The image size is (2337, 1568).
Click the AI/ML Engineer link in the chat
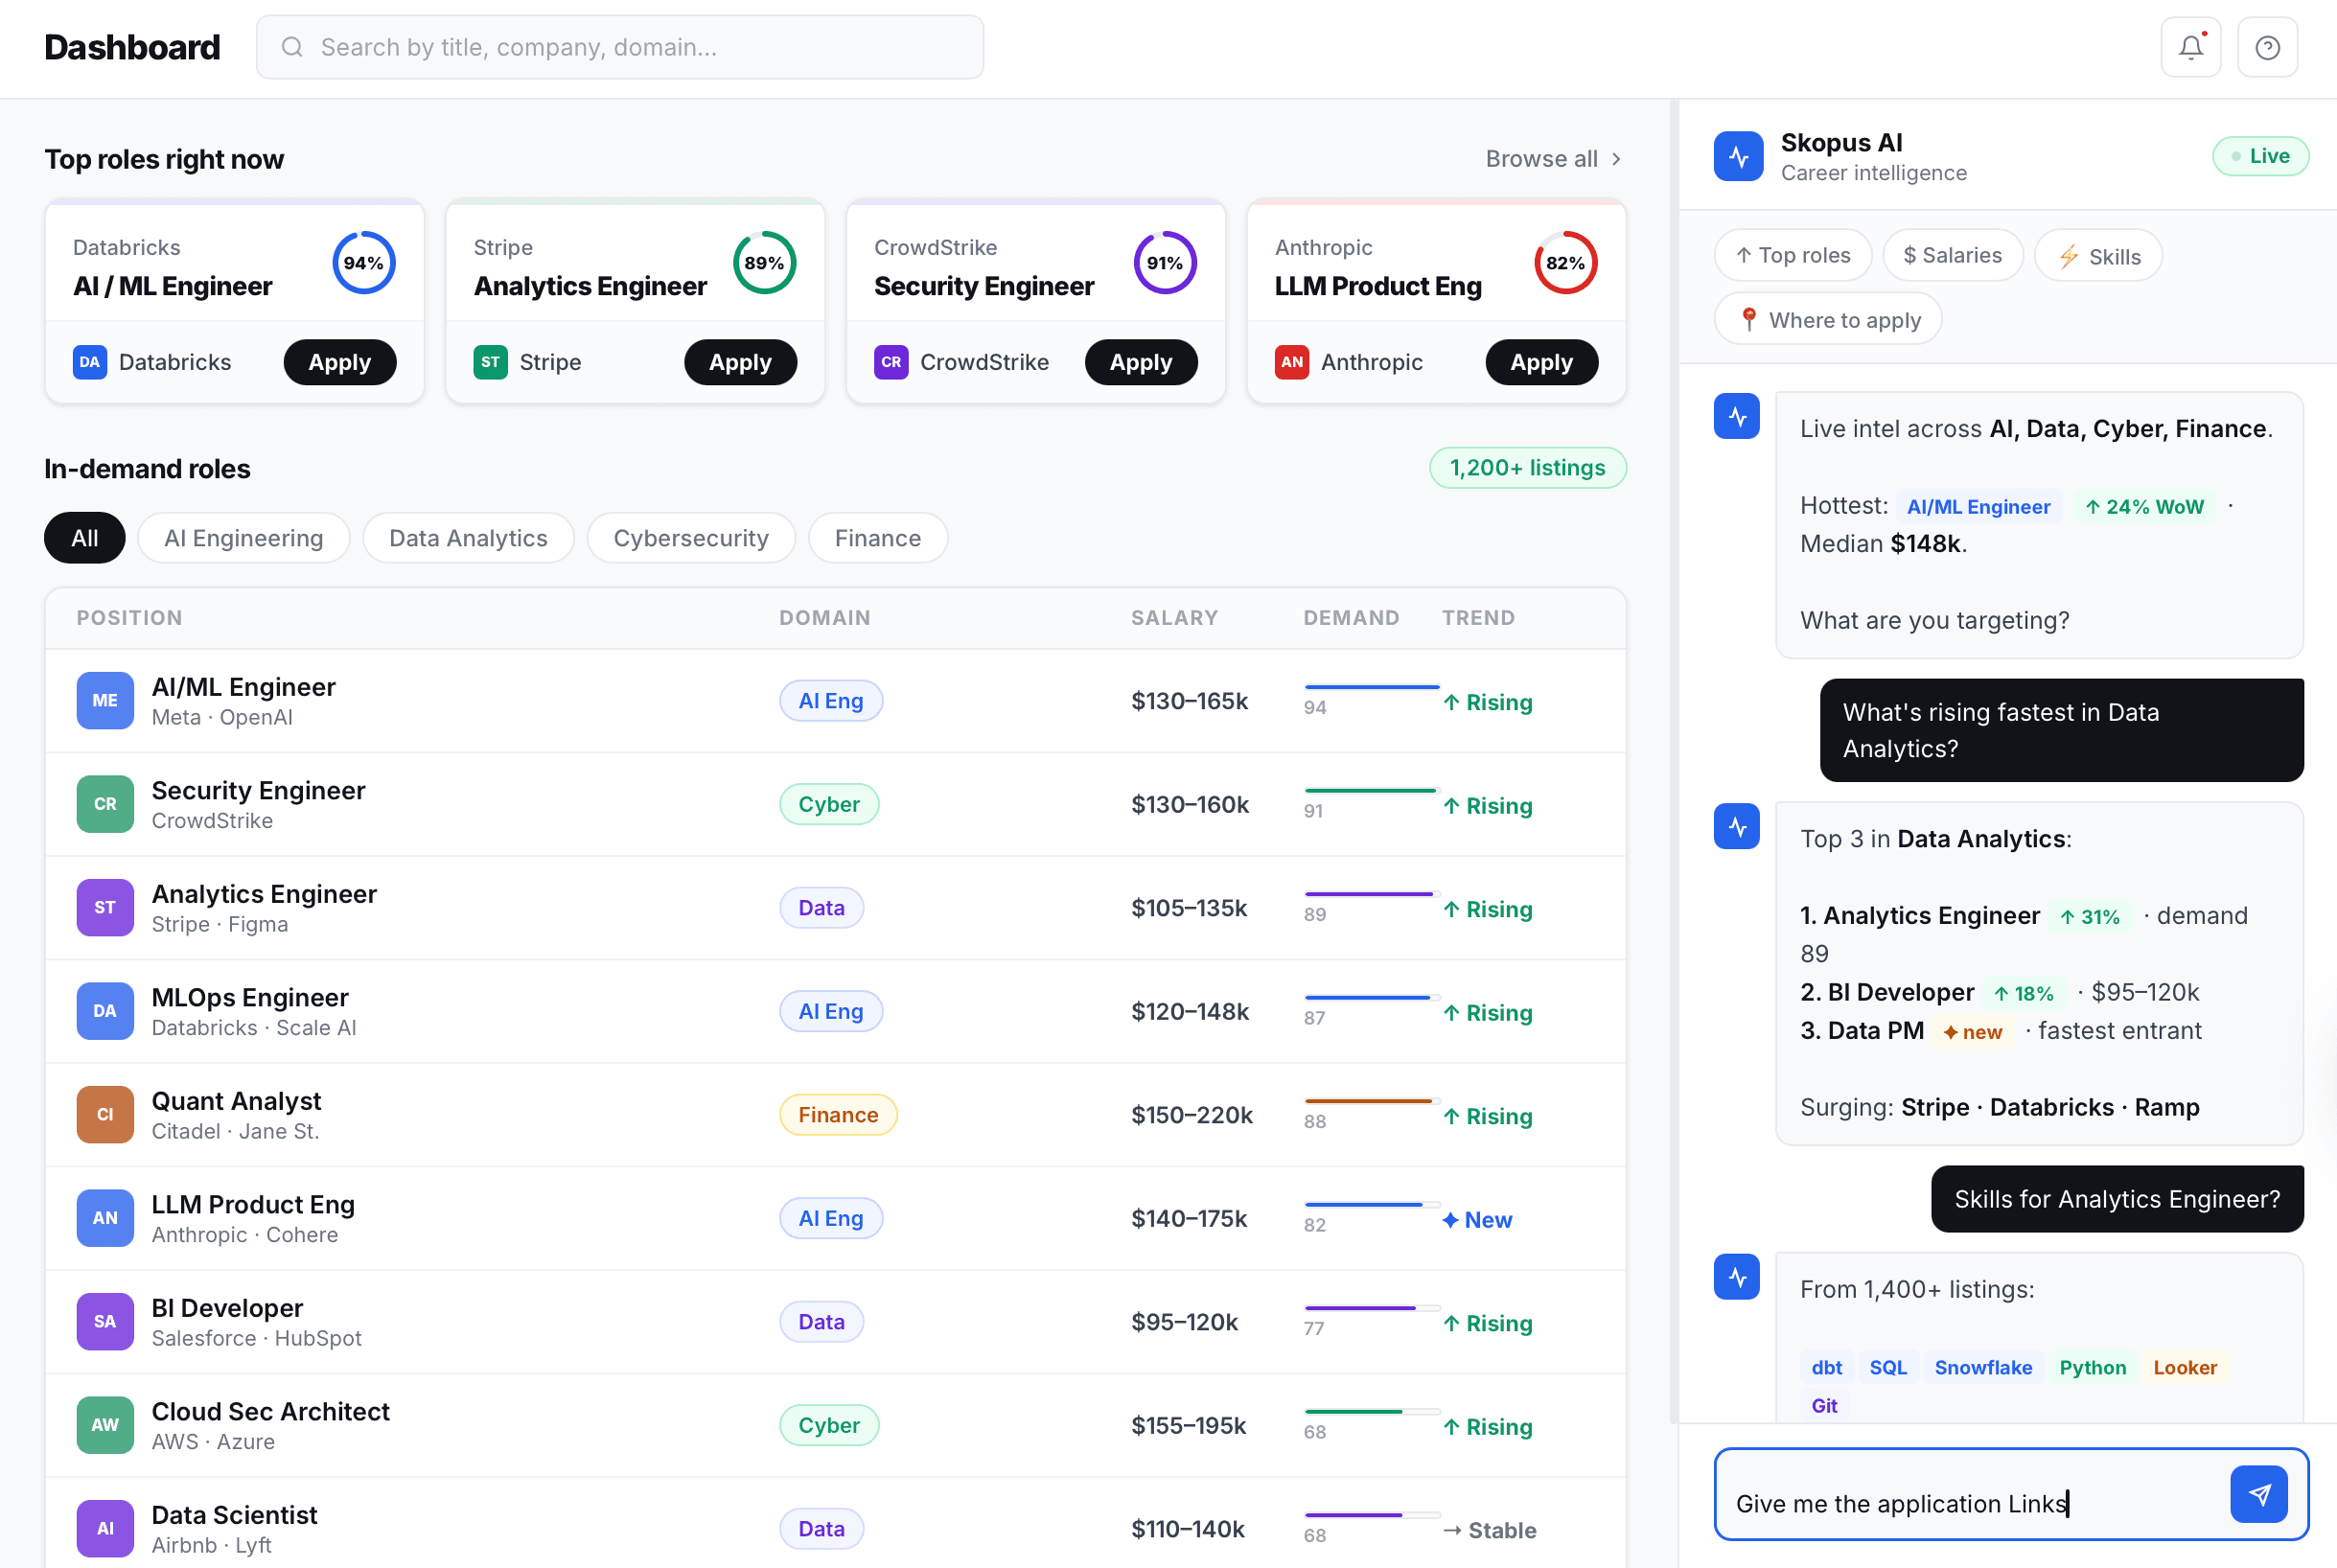pos(1978,507)
